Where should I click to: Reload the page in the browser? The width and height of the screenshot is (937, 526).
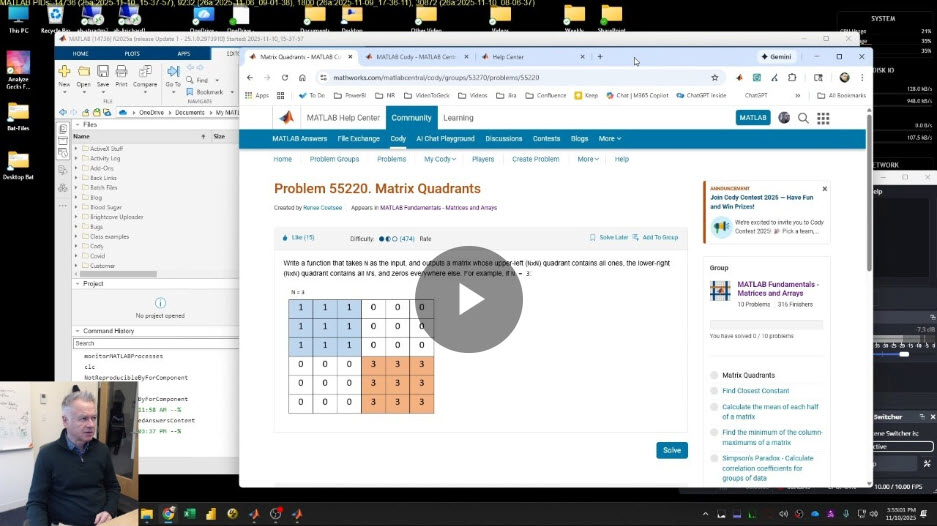tap(285, 77)
